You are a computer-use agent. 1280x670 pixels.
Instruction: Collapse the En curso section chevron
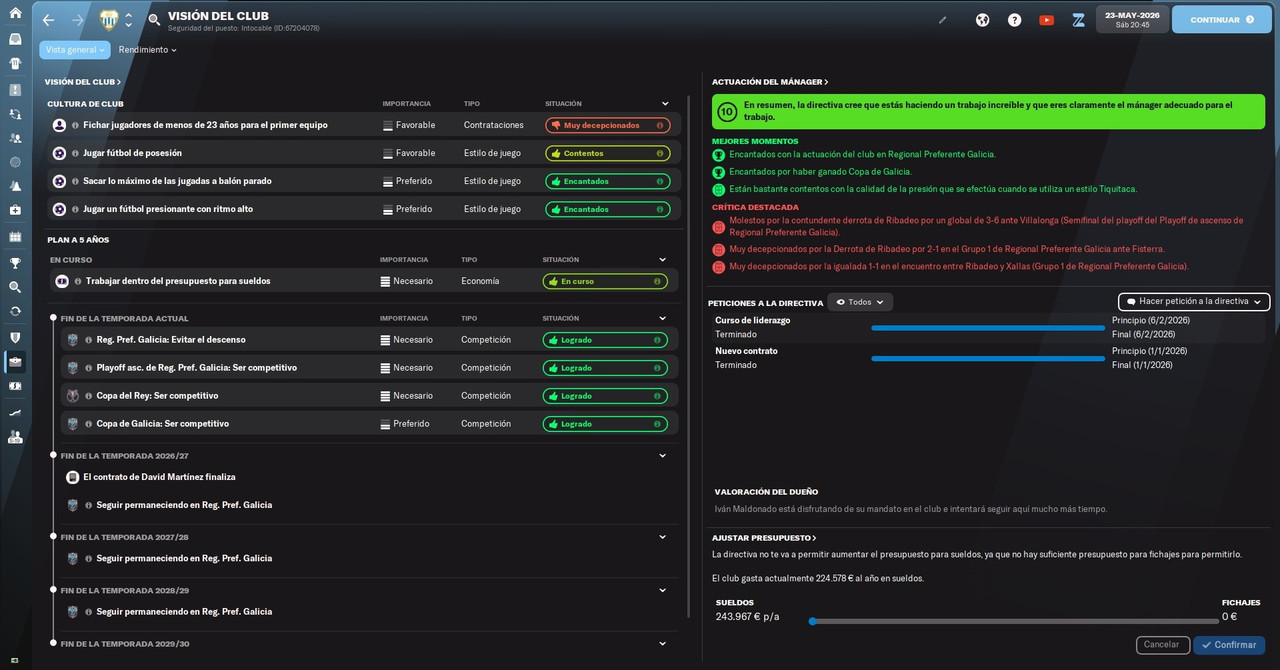tap(662, 260)
